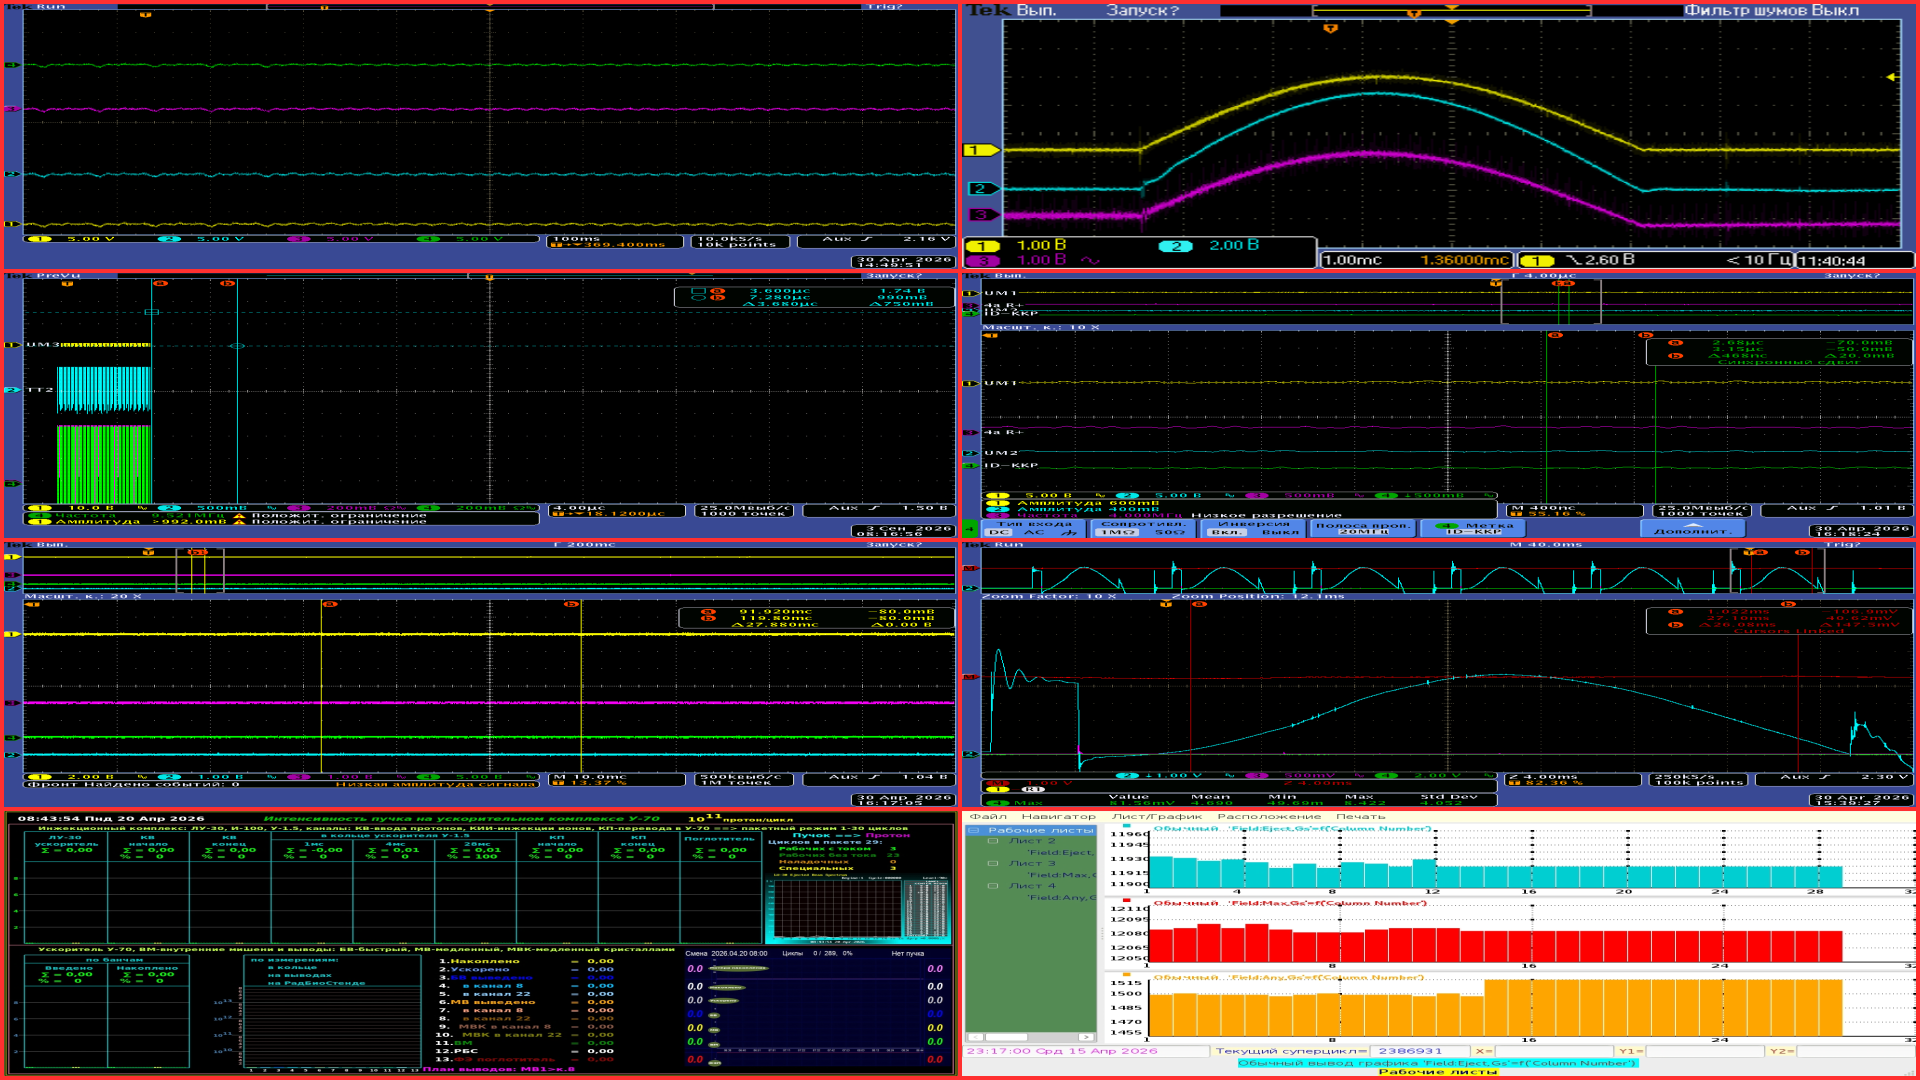Select channel 1 badge reading 5.00 V, top-left scope
Screen dimensions: 1920x1080
pos(39,239)
